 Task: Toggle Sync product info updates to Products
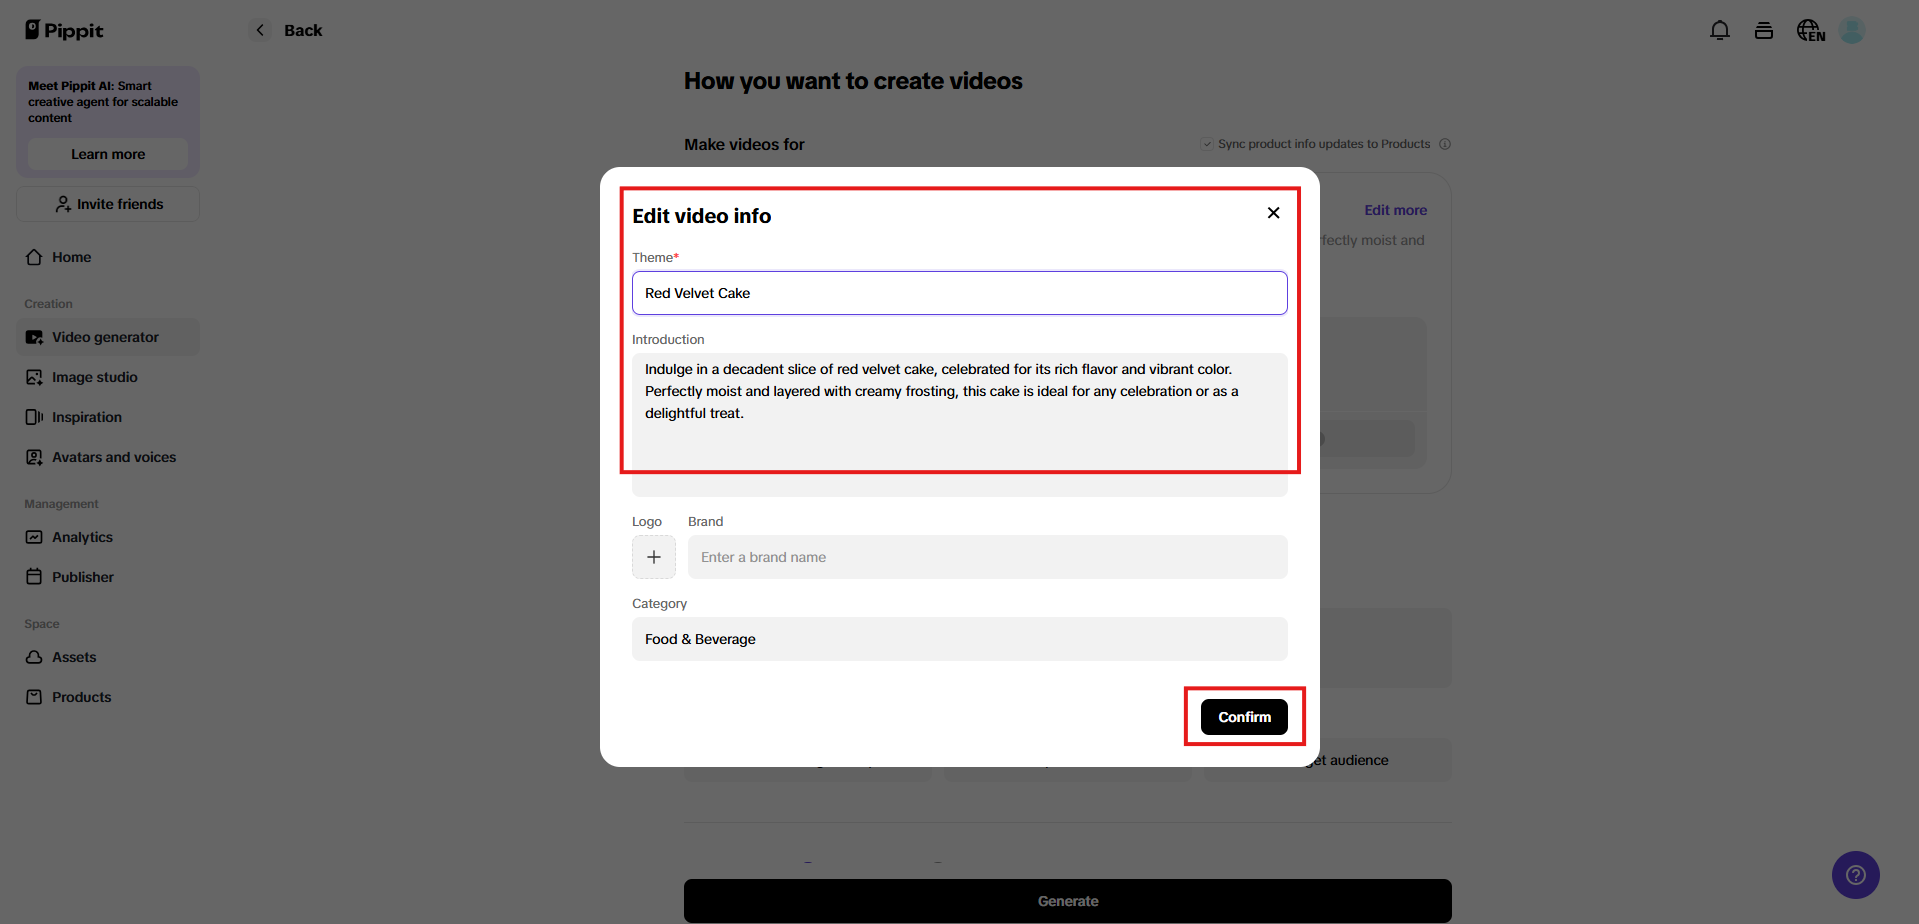[x=1207, y=144]
